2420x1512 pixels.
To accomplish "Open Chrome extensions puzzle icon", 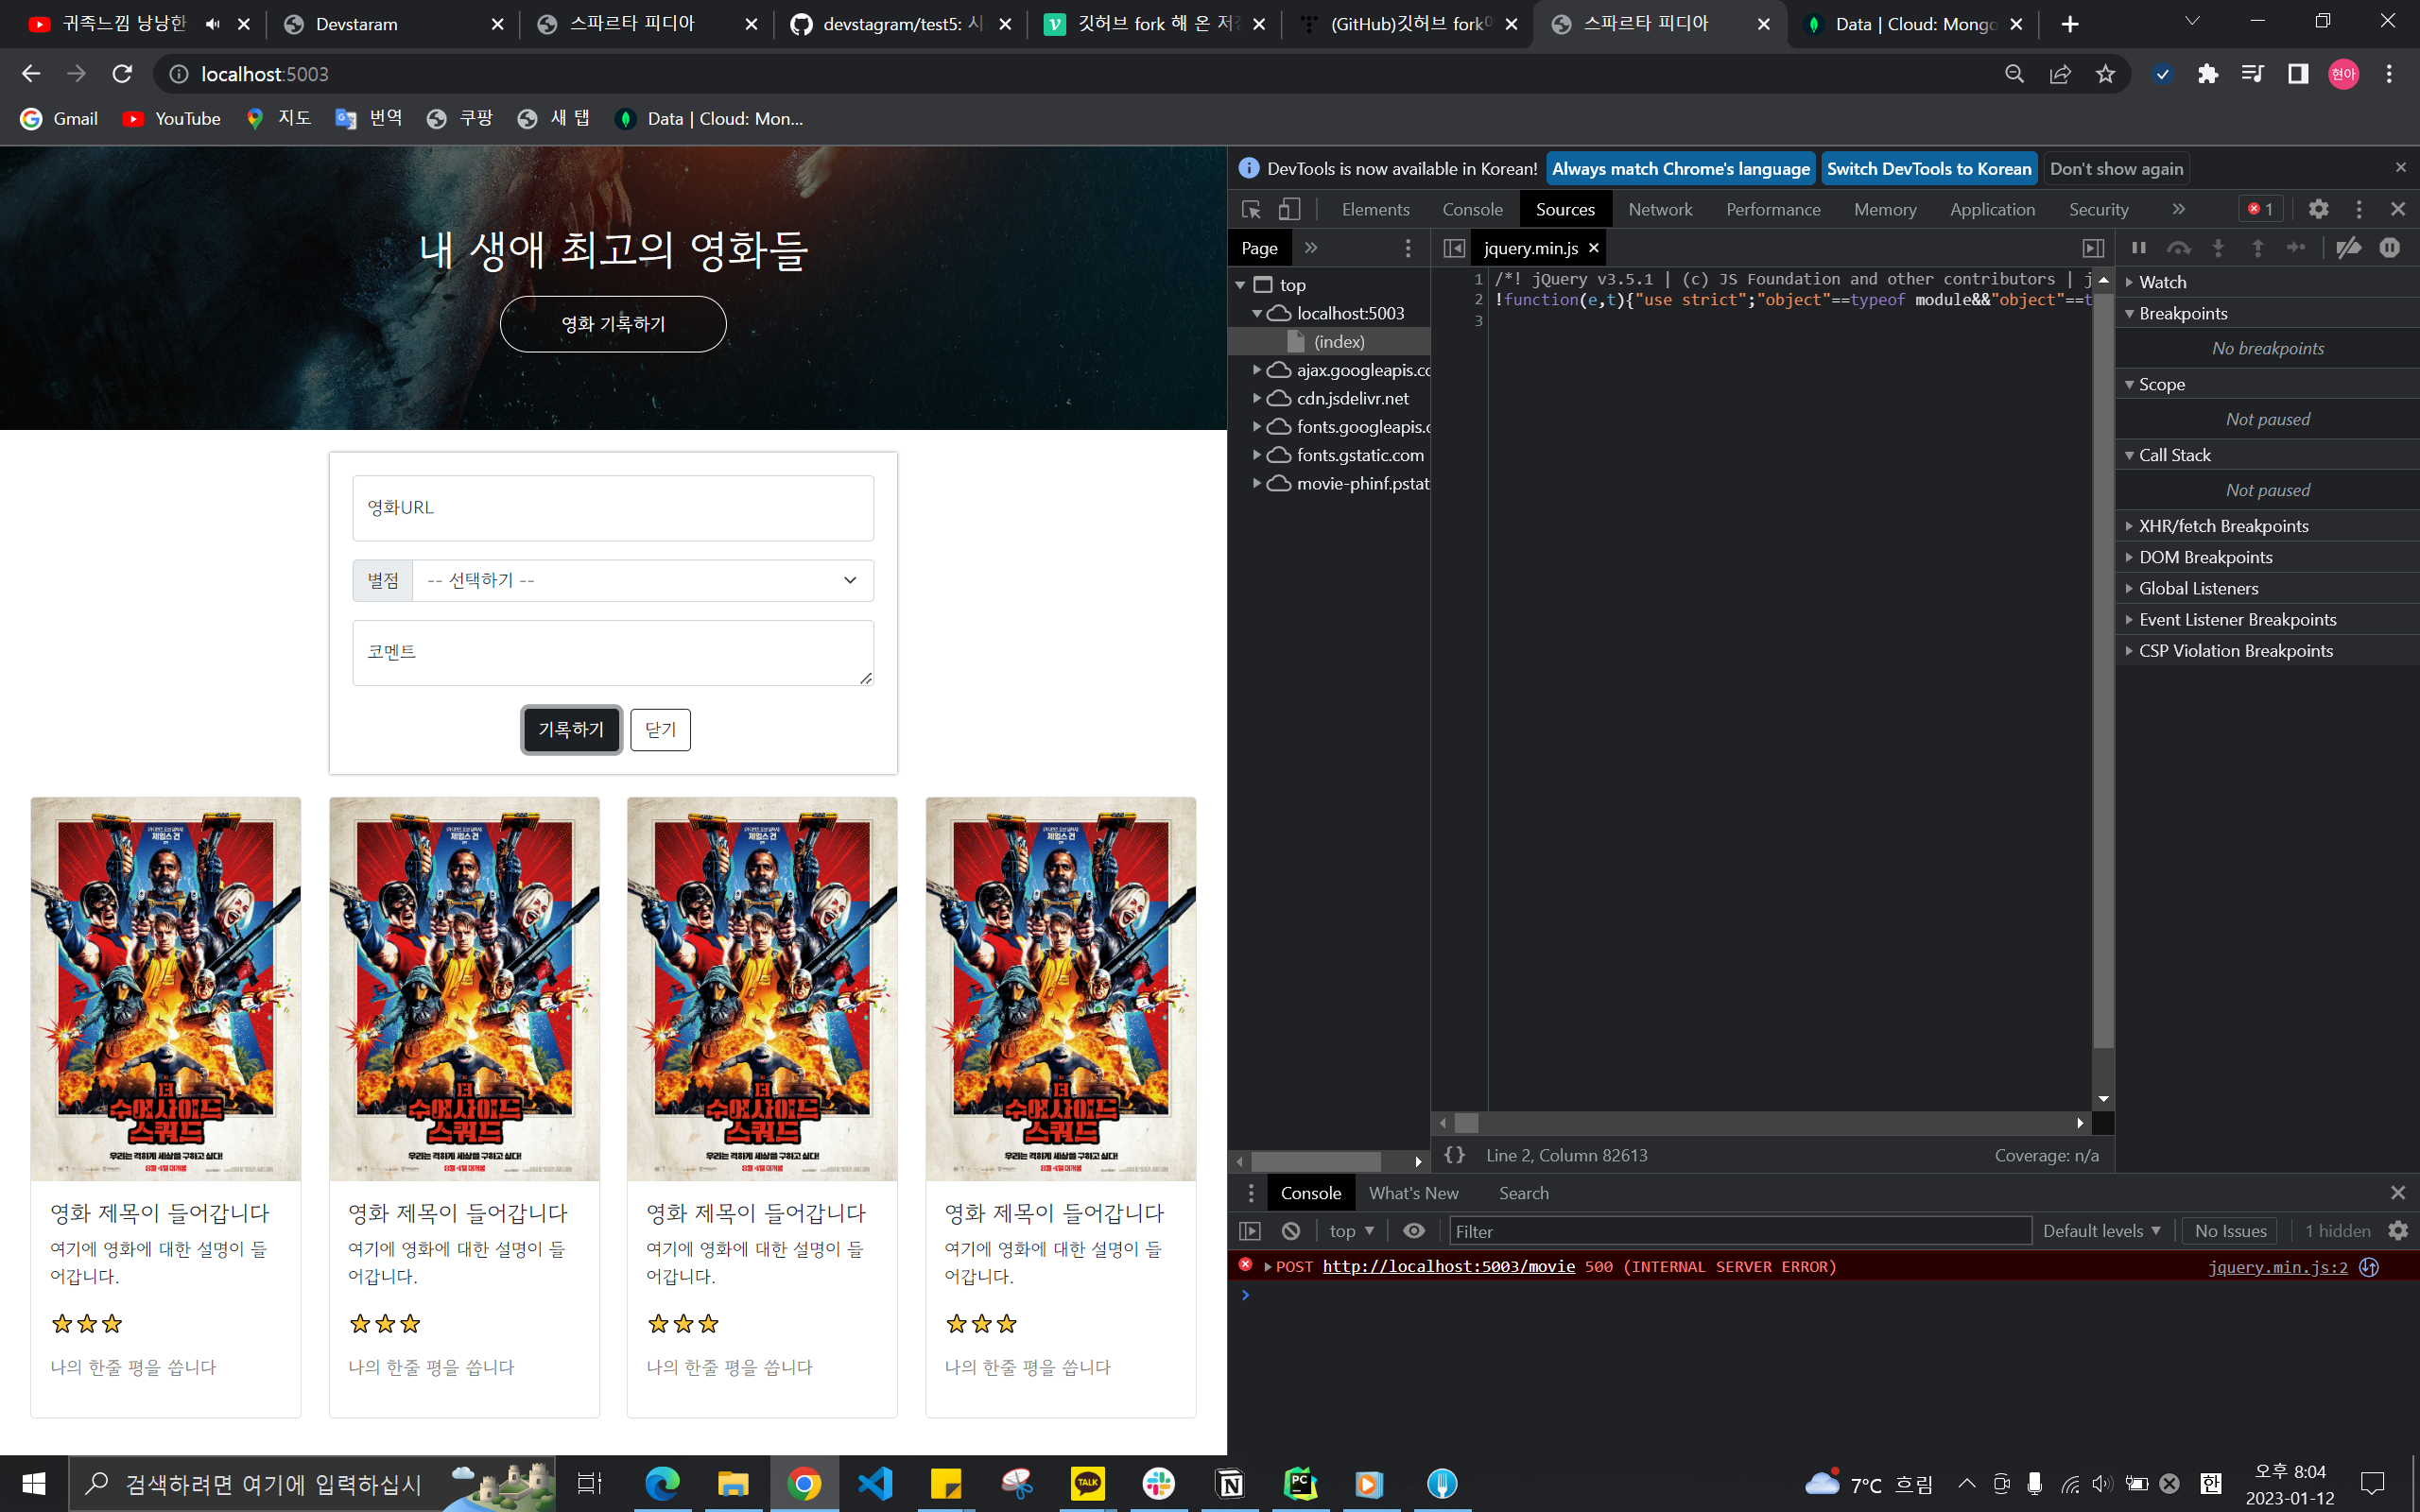I will (x=2208, y=74).
